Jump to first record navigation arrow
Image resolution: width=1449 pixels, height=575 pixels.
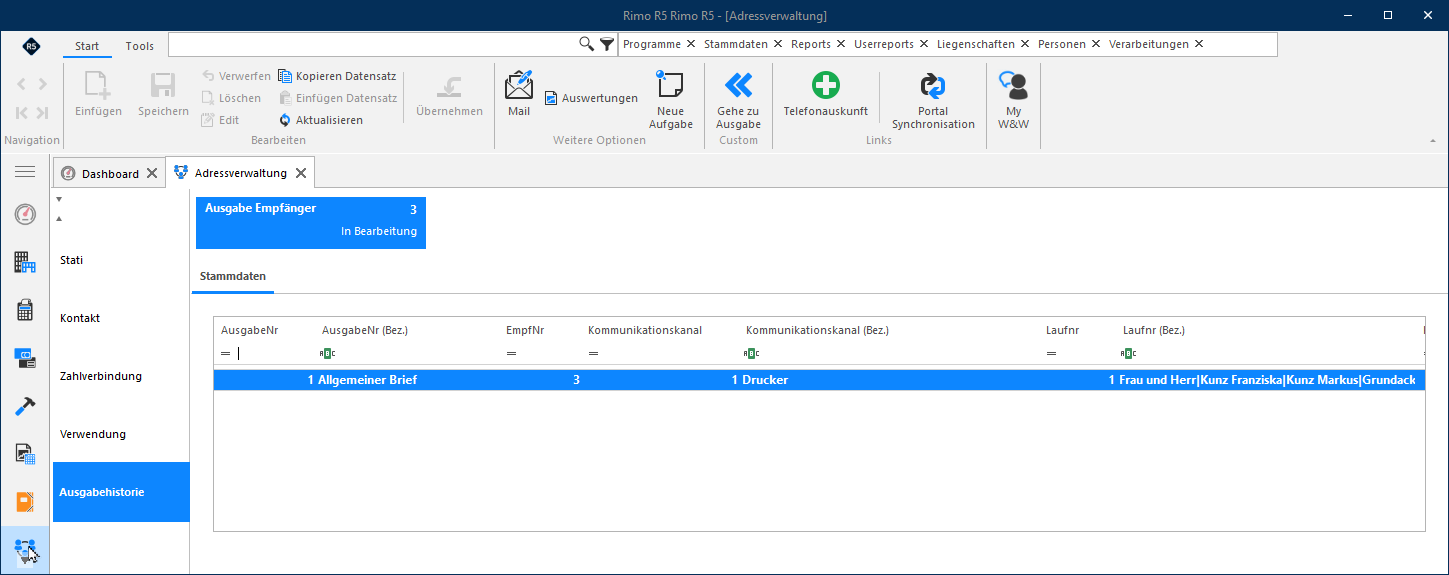click(22, 113)
